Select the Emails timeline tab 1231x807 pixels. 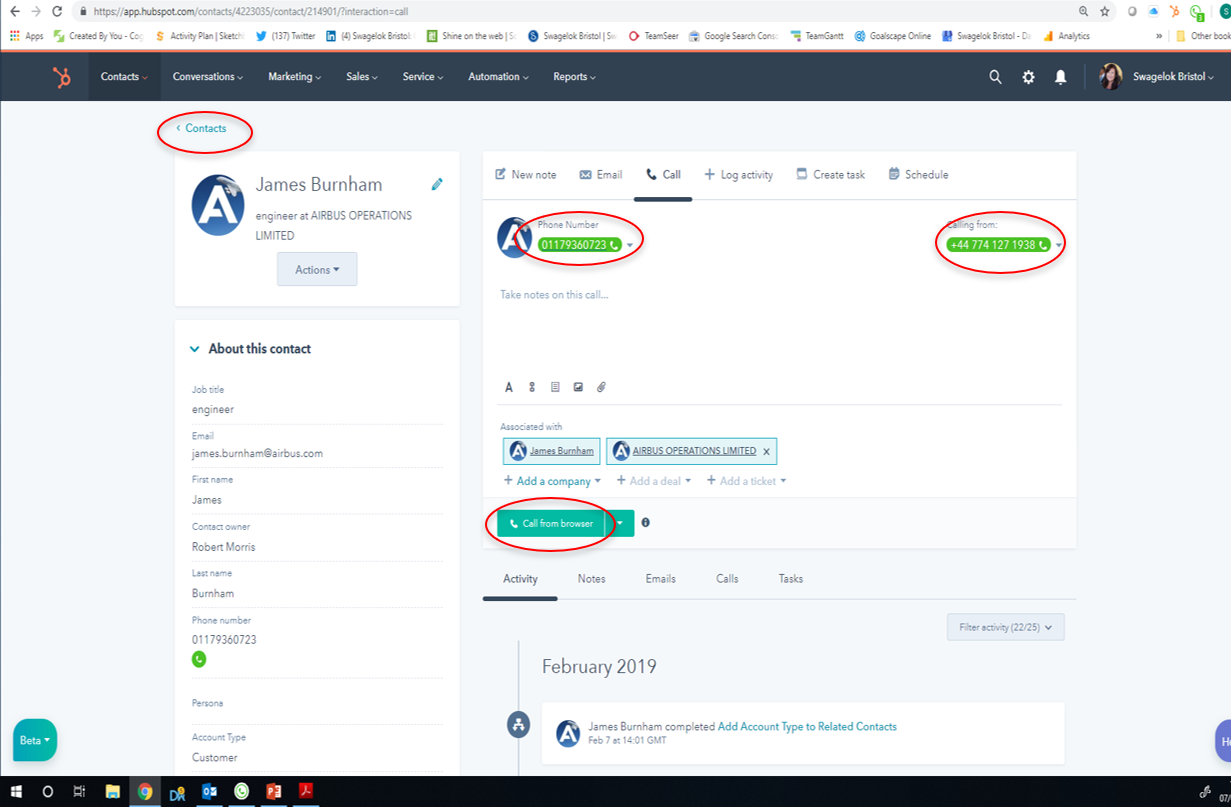coord(660,579)
